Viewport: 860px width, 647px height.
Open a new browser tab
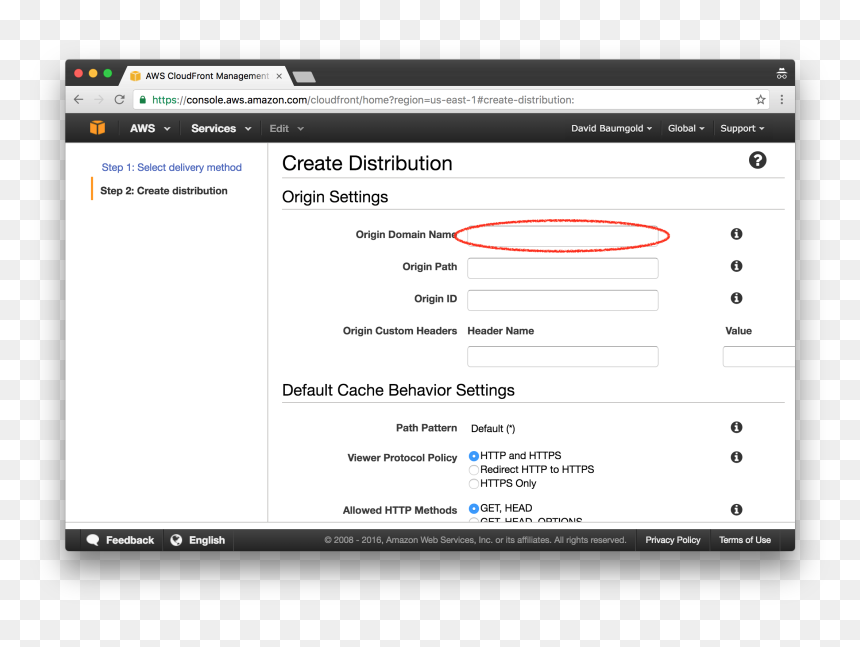[304, 76]
